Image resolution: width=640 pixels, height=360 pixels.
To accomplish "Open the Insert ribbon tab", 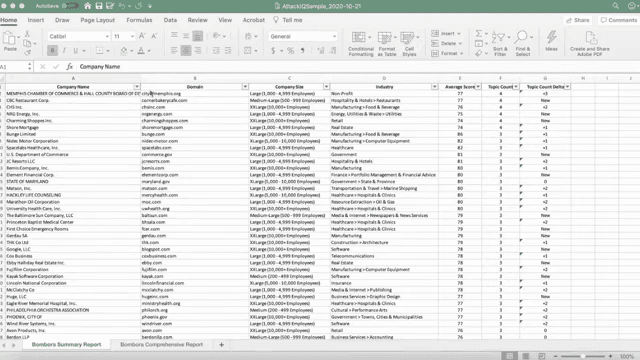I will pyautogui.click(x=36, y=20).
